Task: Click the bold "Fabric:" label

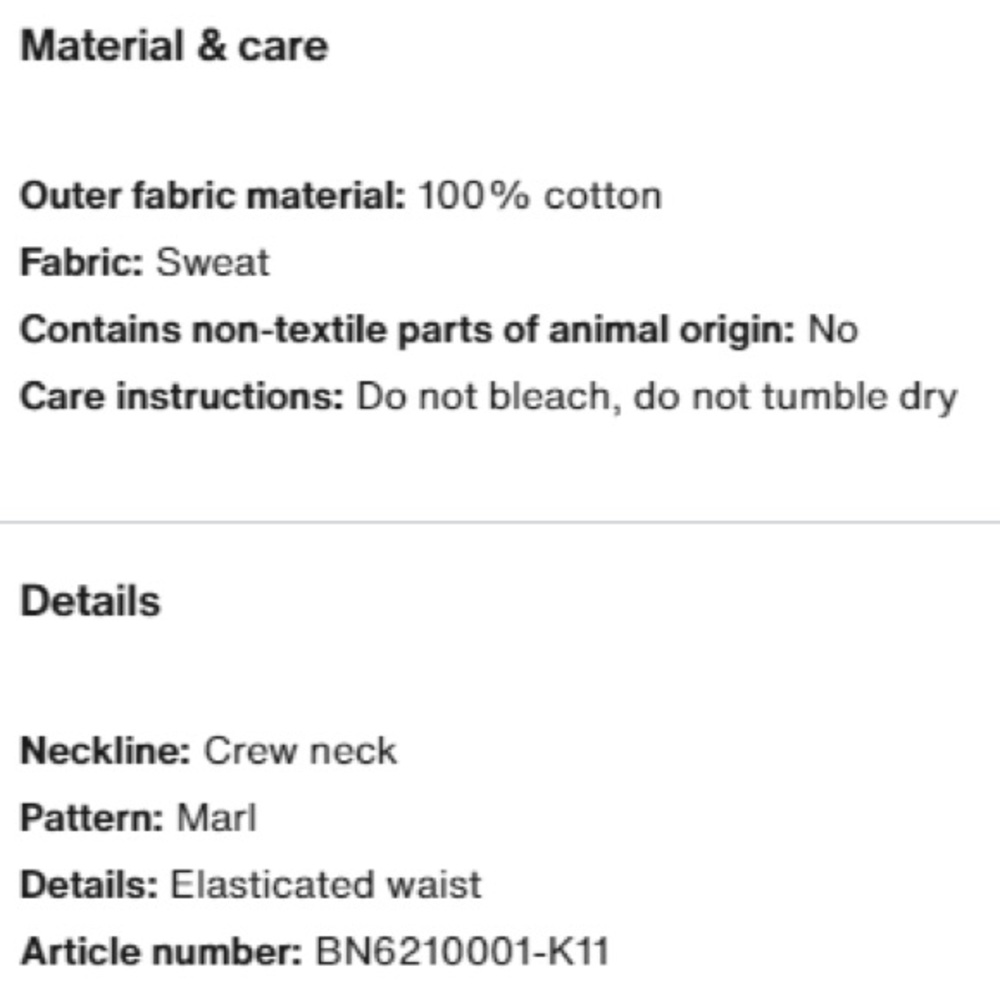Action: pos(83,263)
